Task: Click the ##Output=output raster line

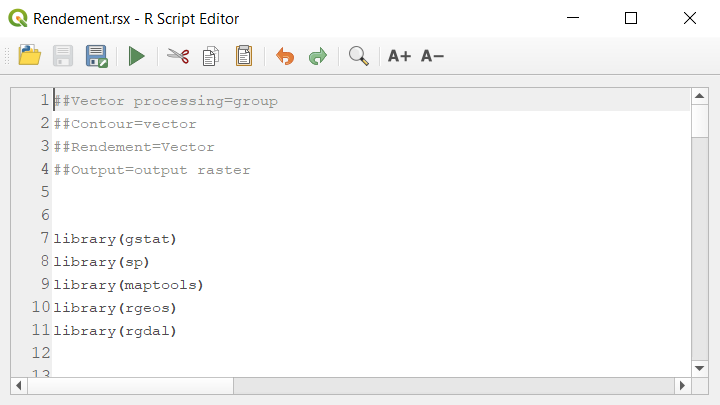Action: [152, 170]
